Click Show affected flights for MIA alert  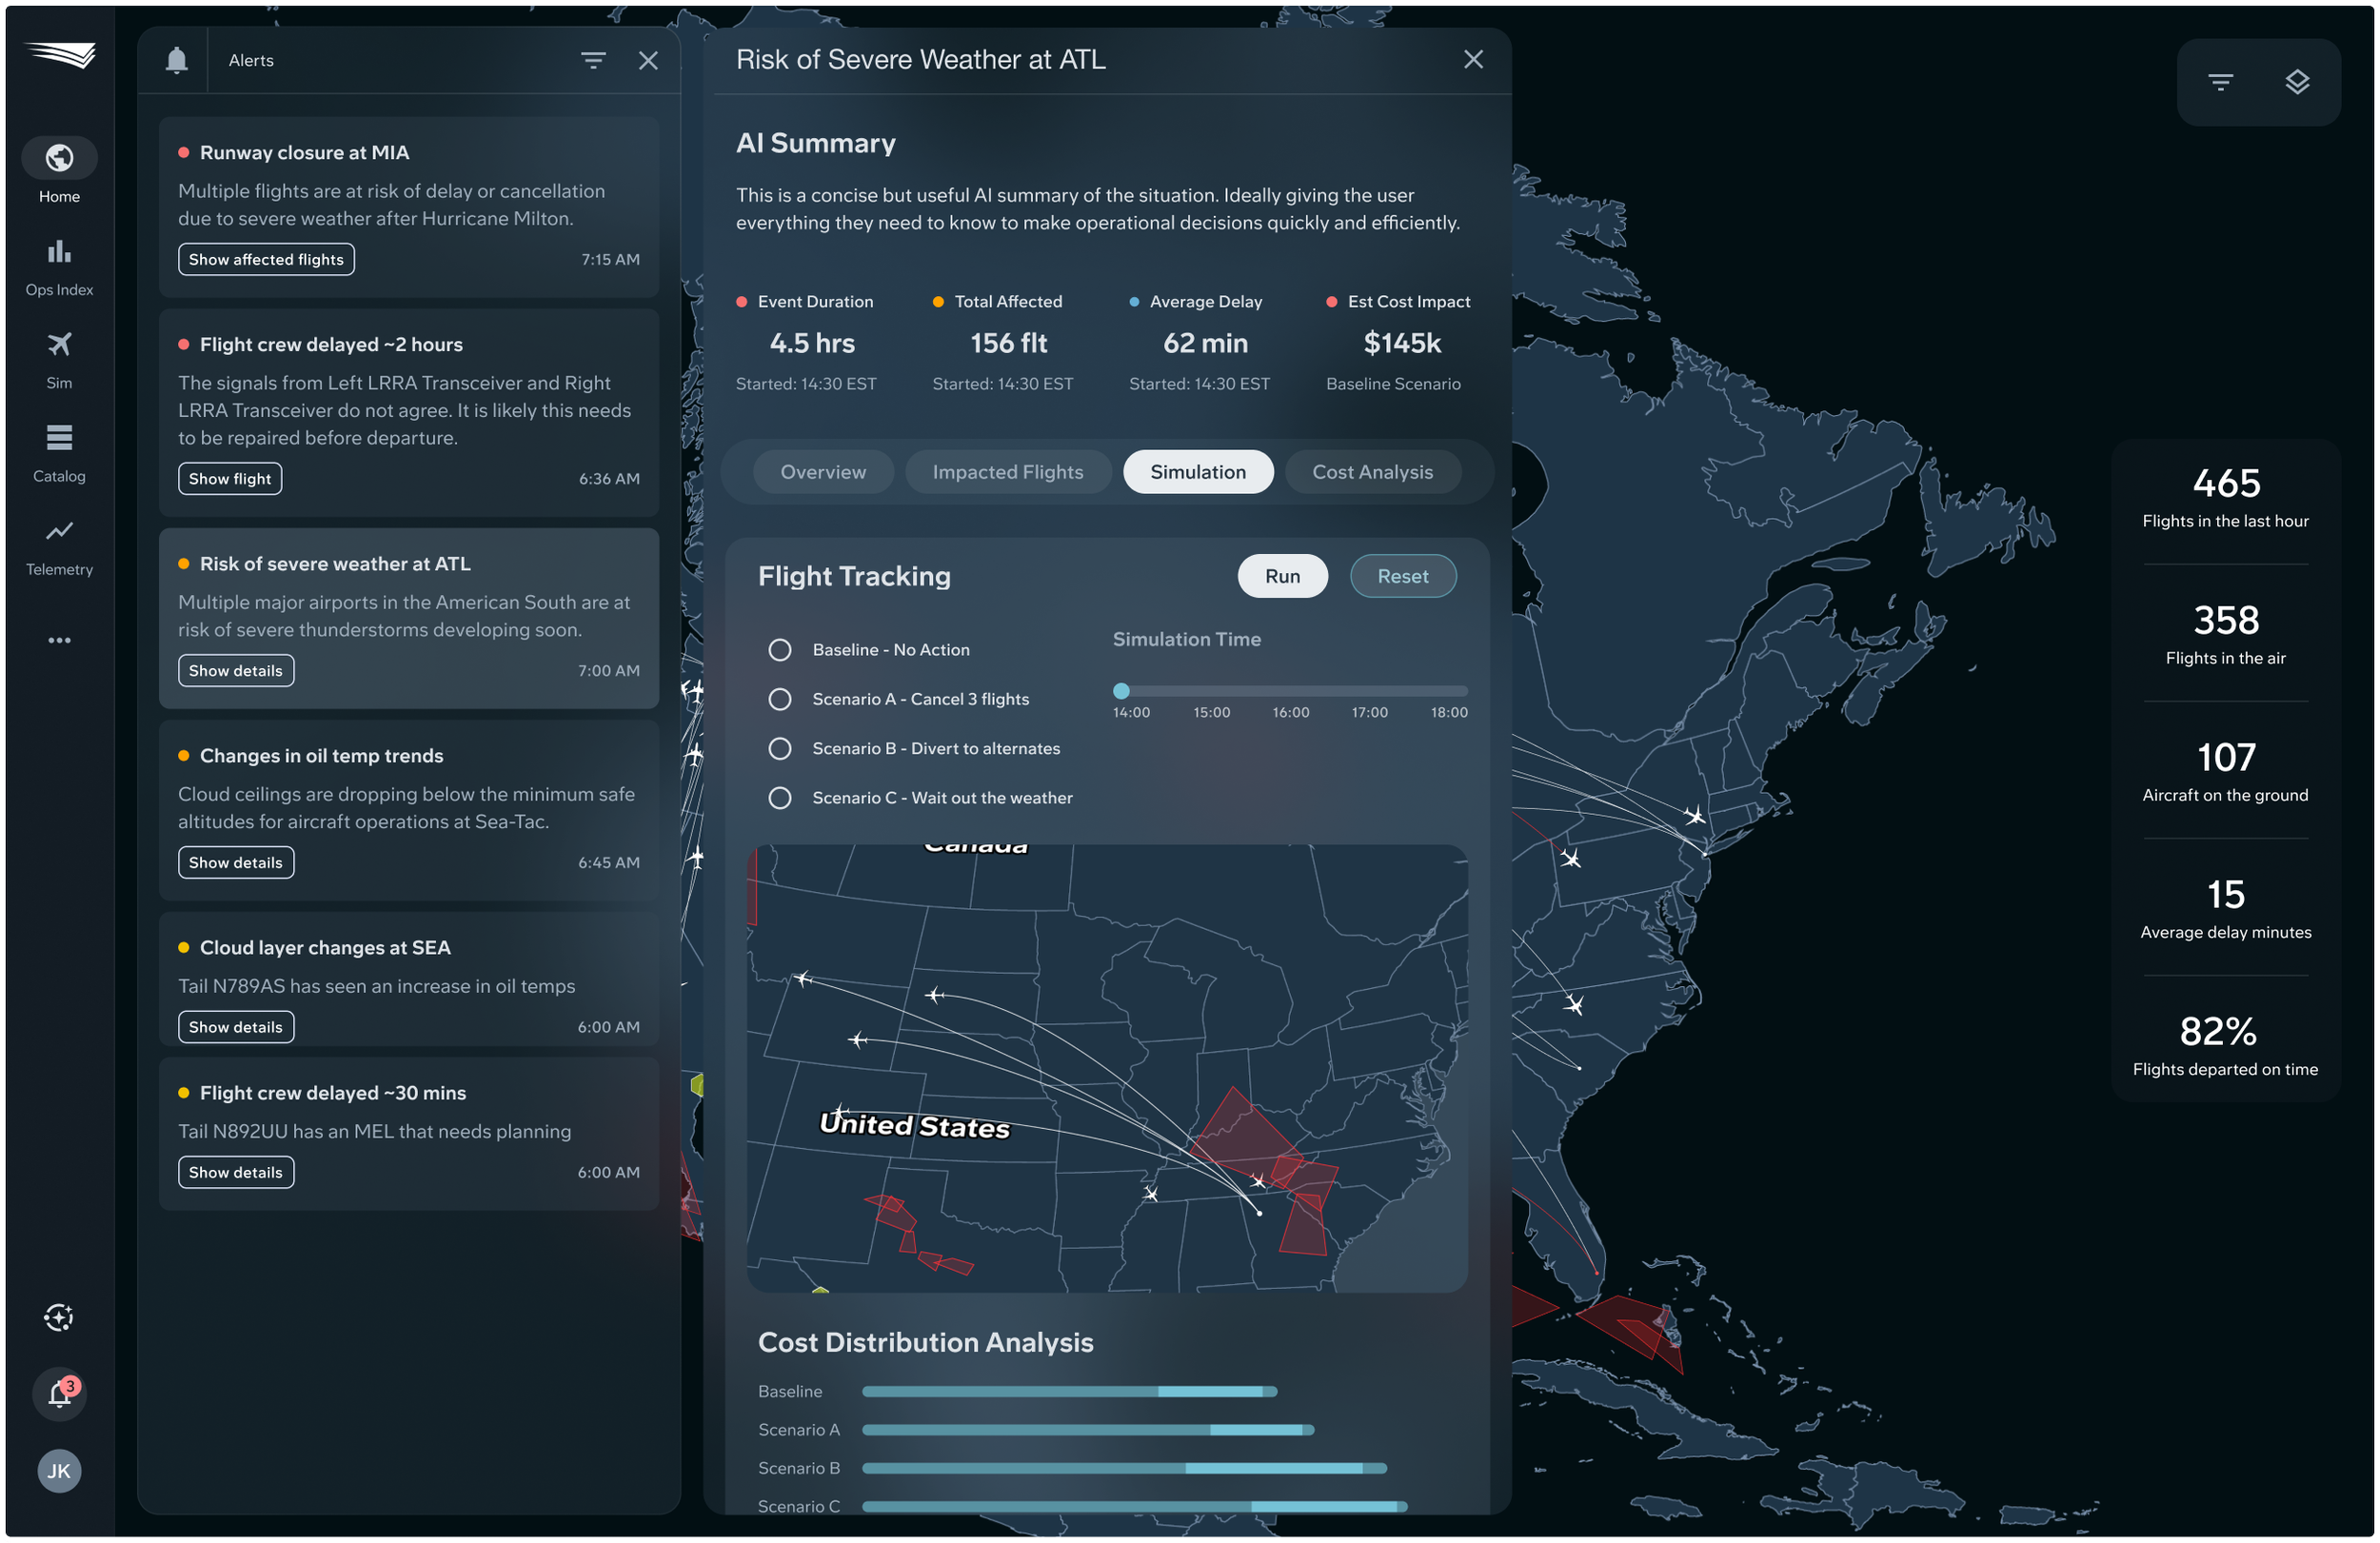(266, 260)
